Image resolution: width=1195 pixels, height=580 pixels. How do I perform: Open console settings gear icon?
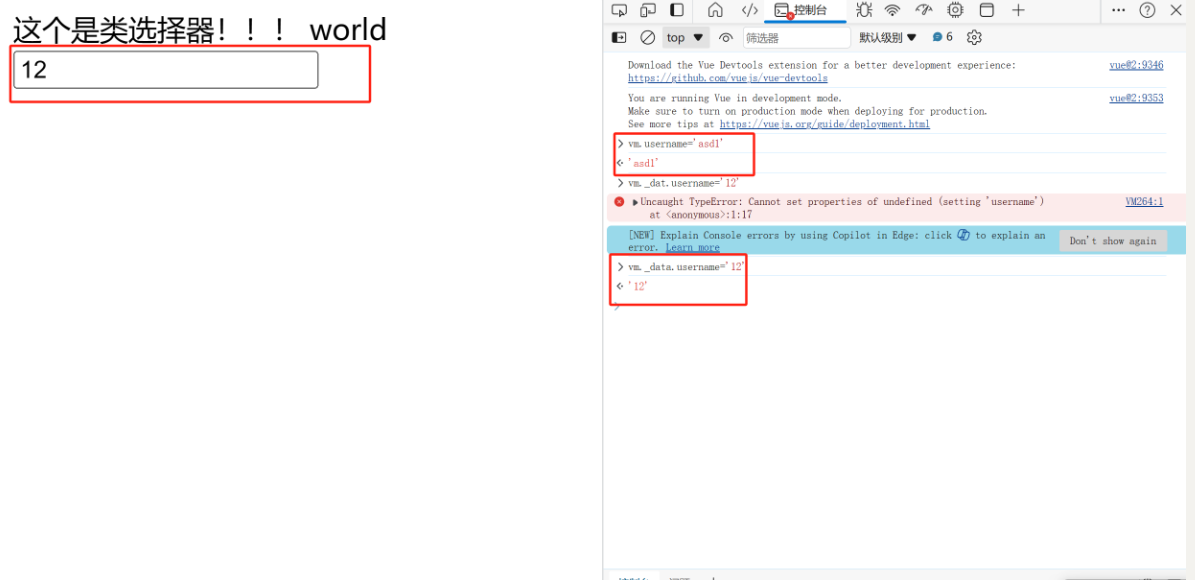point(974,37)
